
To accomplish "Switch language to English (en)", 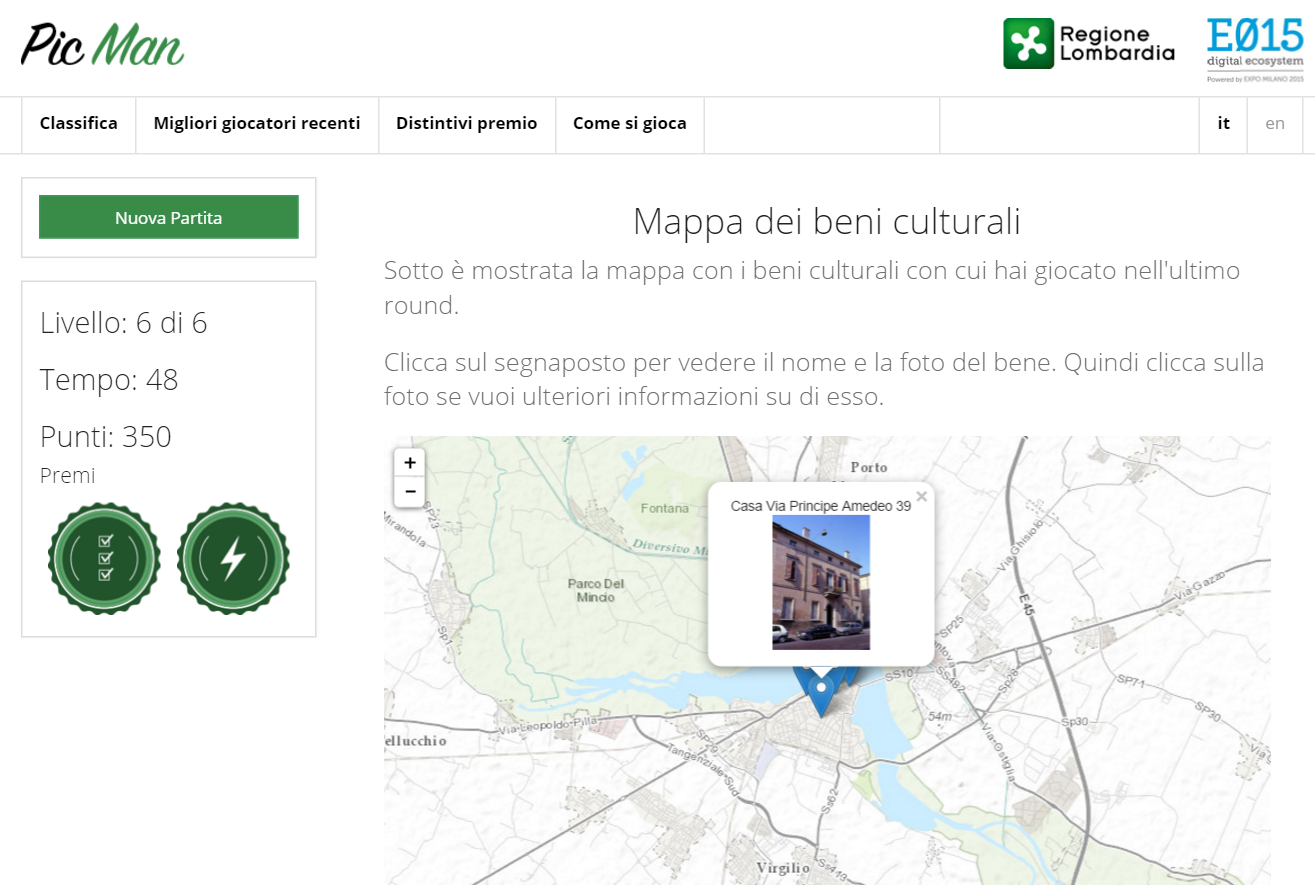I will 1274,124.
